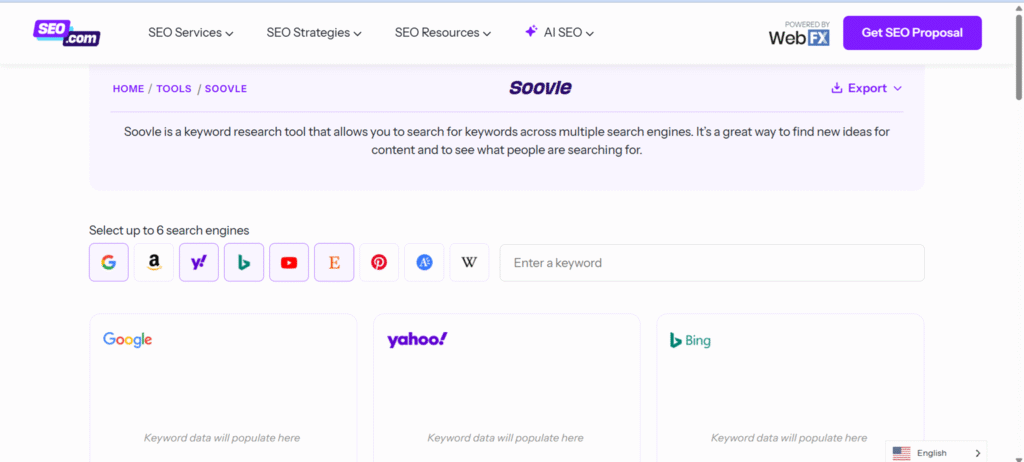Viewport: 1024px width, 462px height.
Task: Enable the App Store search engine
Action: (424, 262)
